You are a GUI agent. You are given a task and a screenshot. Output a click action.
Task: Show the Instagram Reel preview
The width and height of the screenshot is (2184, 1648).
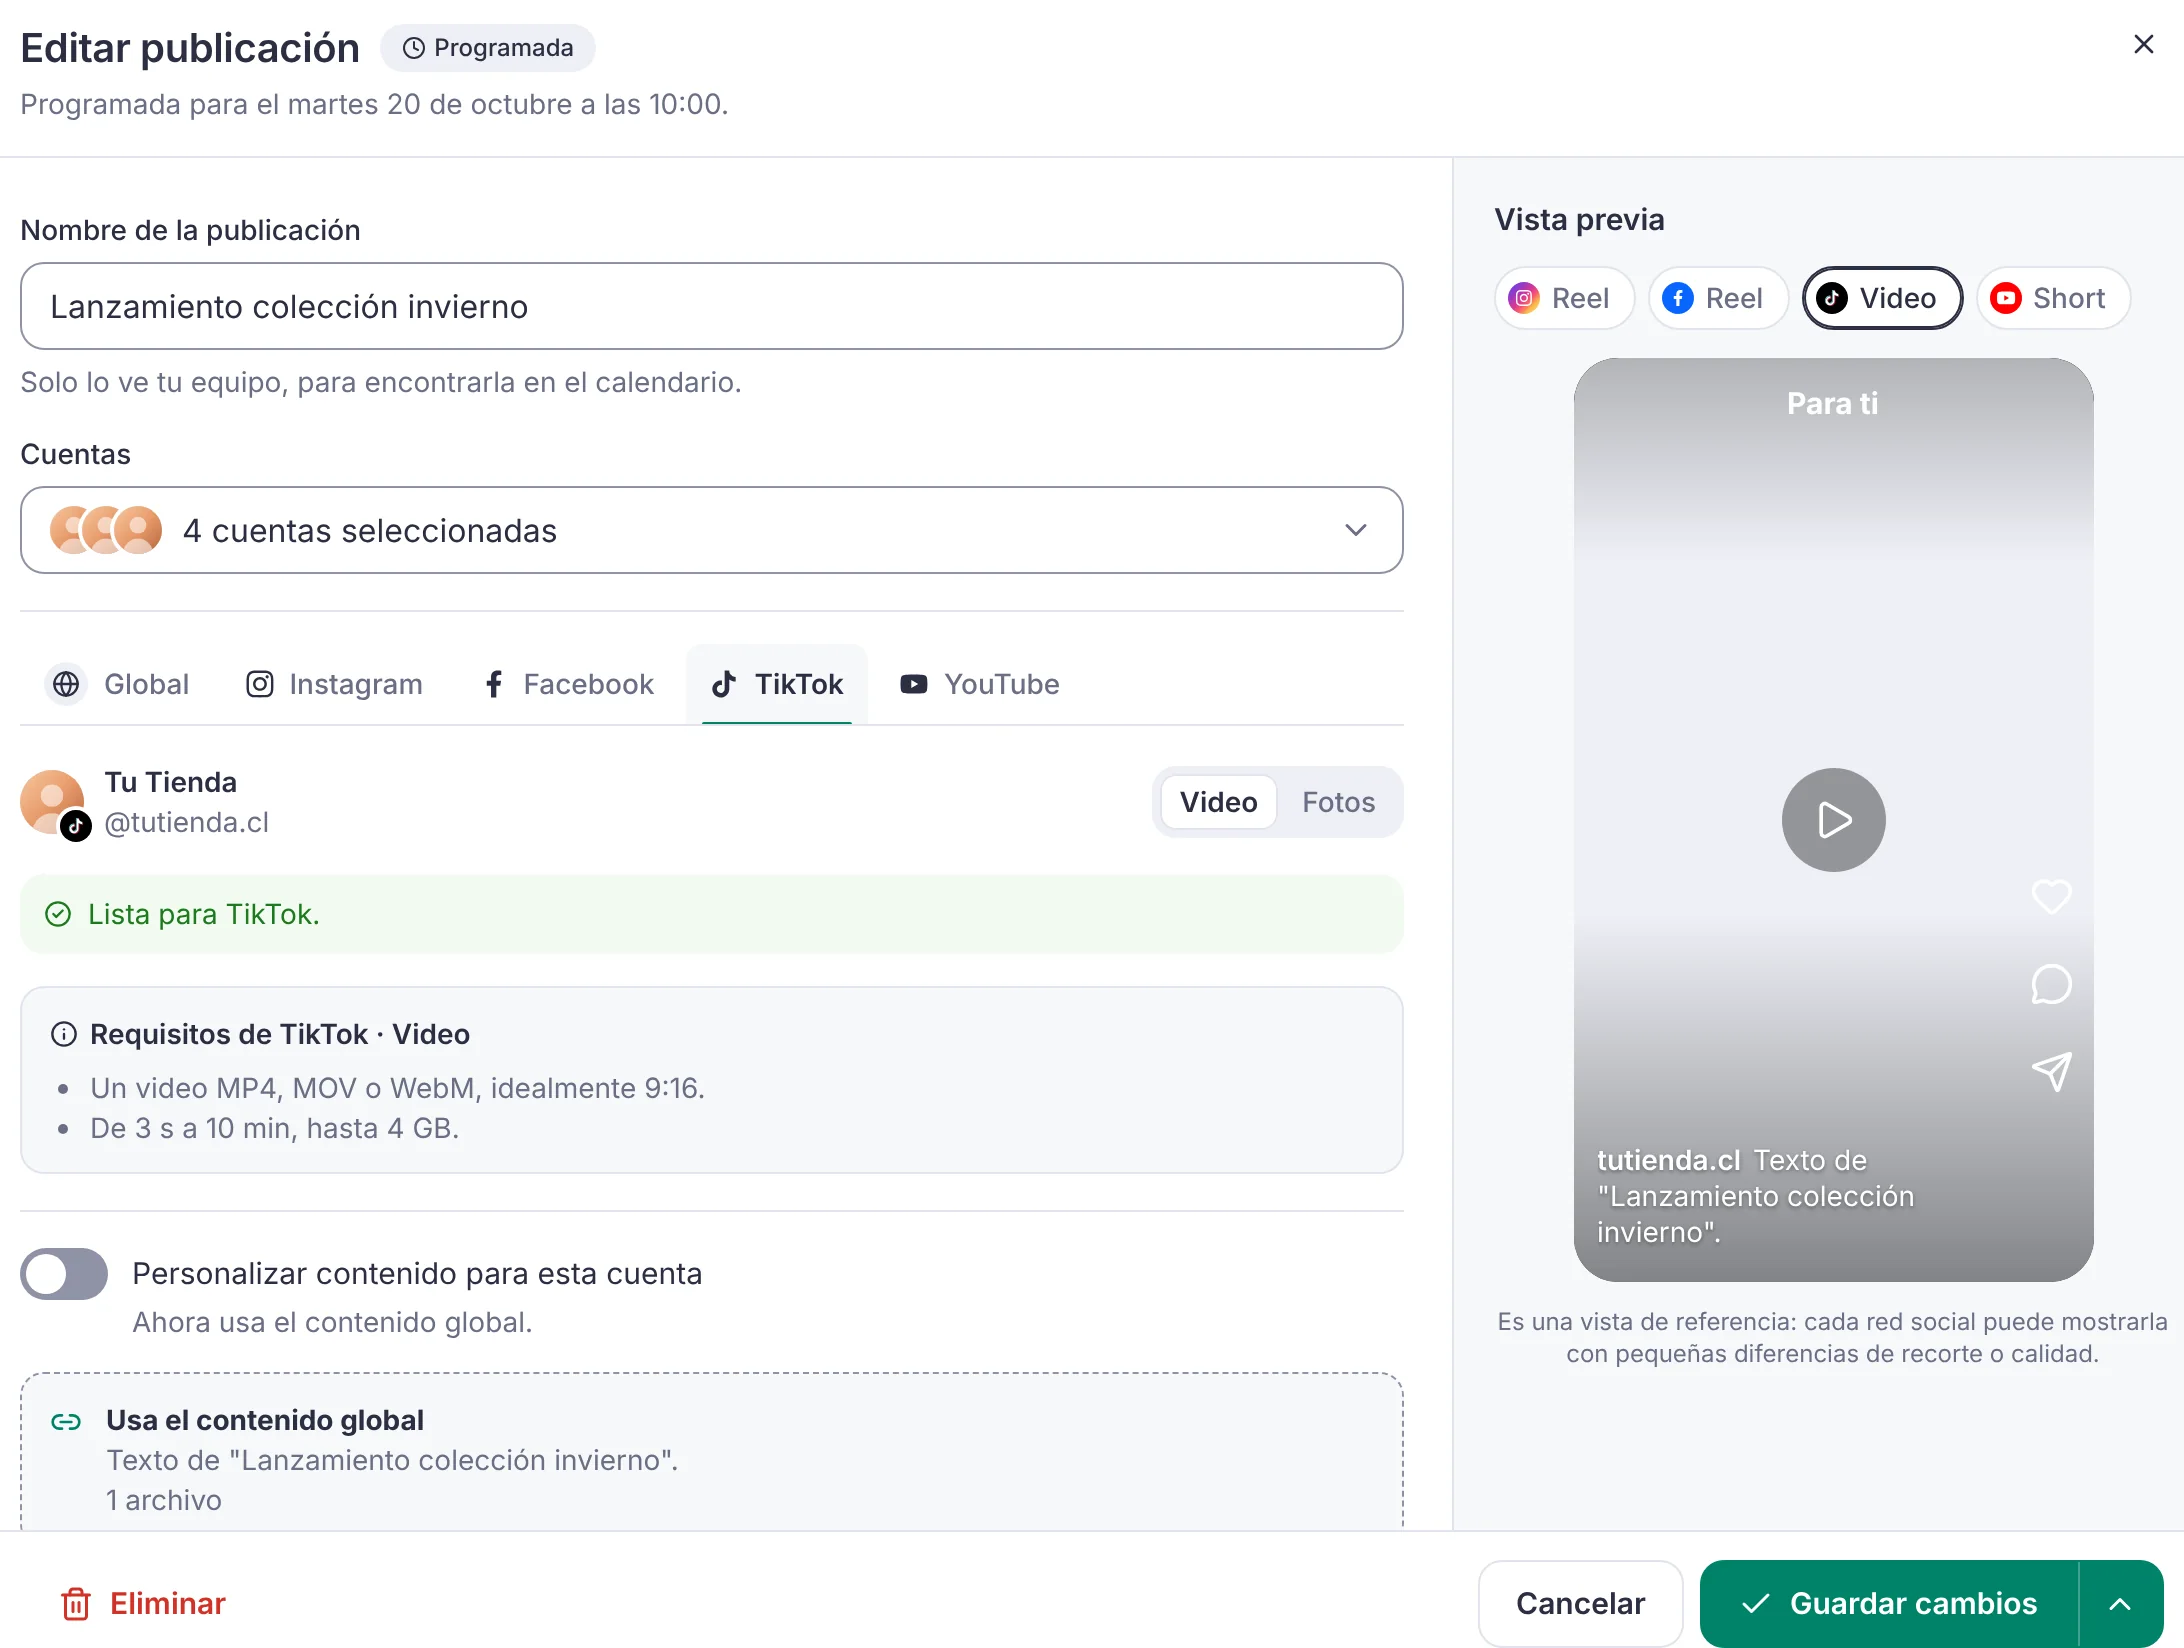pyautogui.click(x=1564, y=298)
